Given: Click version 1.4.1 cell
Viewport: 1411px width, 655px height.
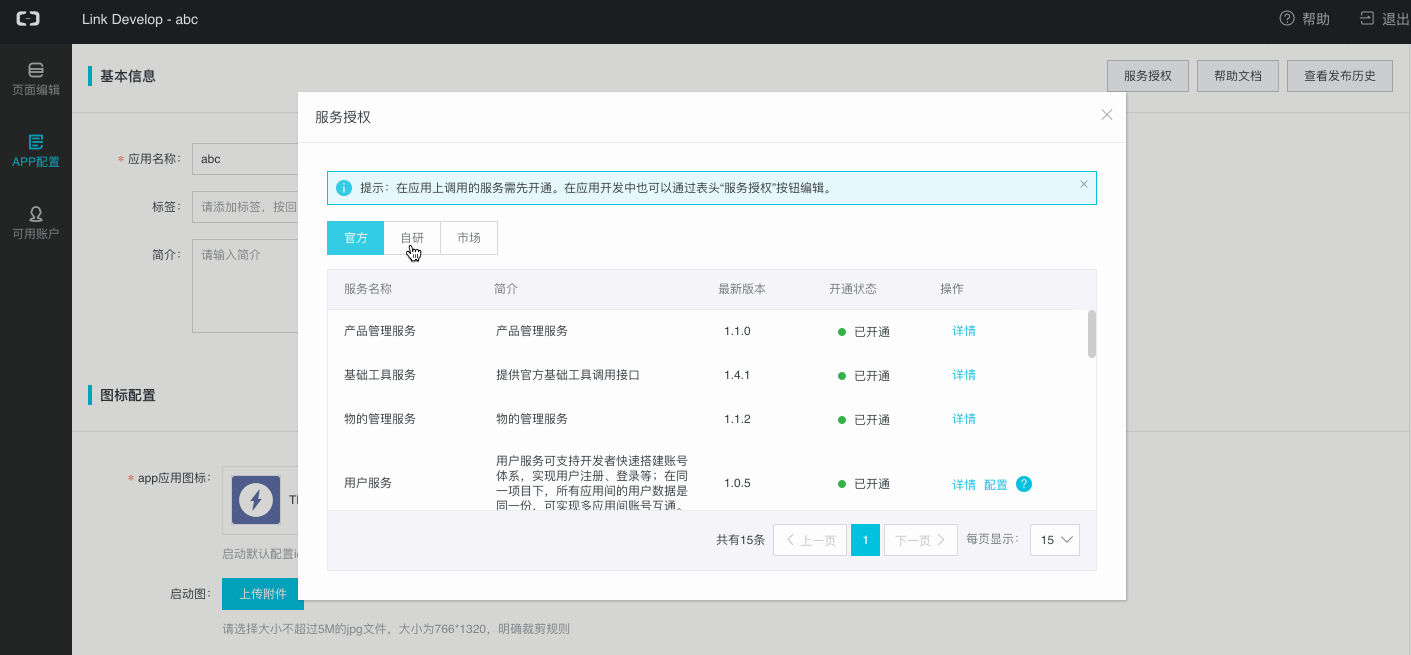Looking at the screenshot, I should [x=737, y=375].
